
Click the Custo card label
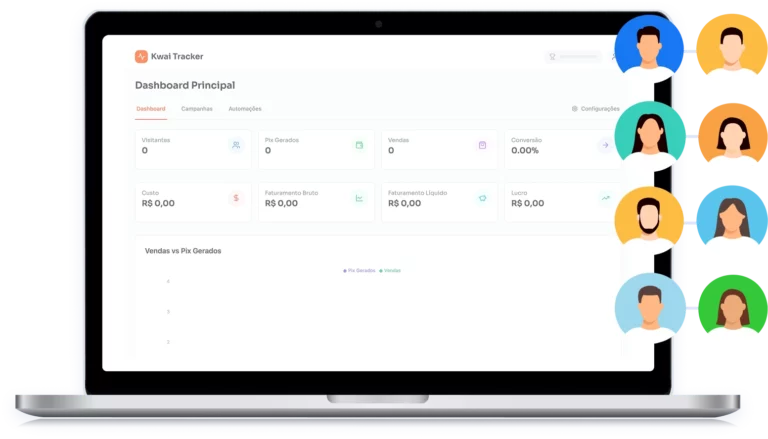(150, 193)
